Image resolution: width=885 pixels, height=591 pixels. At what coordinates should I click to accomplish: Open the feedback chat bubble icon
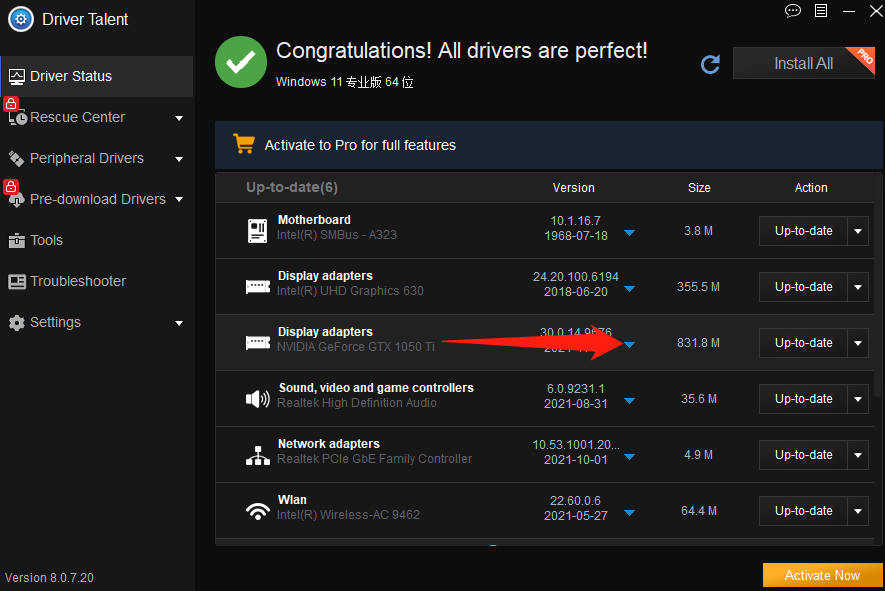coord(792,10)
